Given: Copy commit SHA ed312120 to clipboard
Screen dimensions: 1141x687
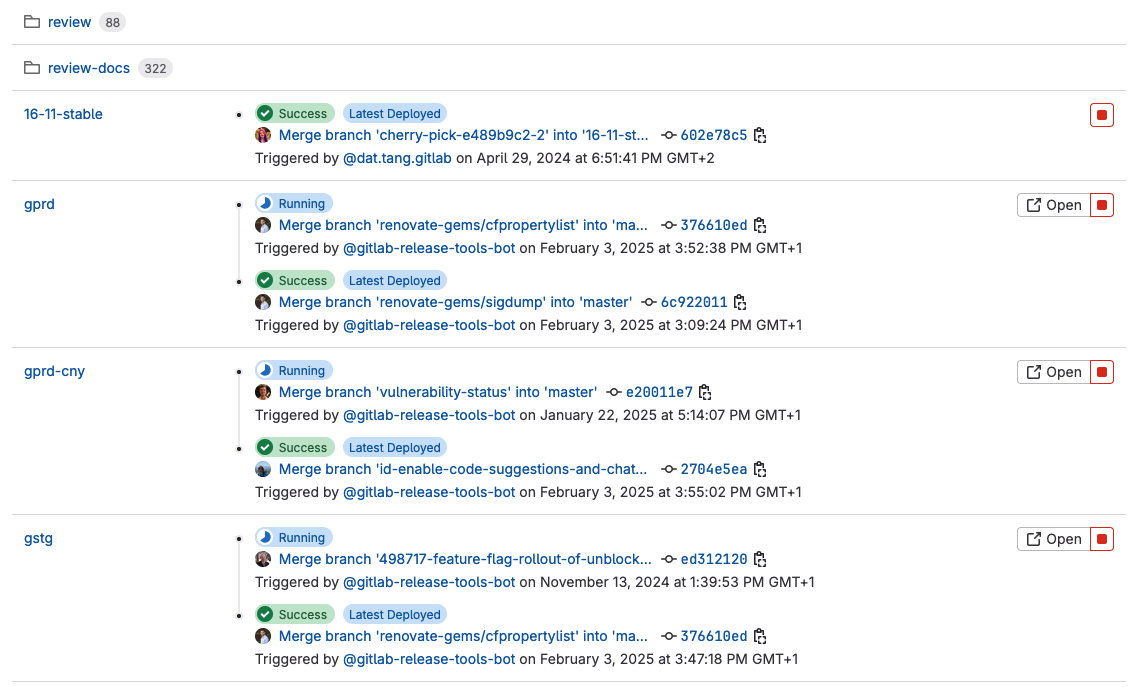Looking at the screenshot, I should tap(760, 560).
